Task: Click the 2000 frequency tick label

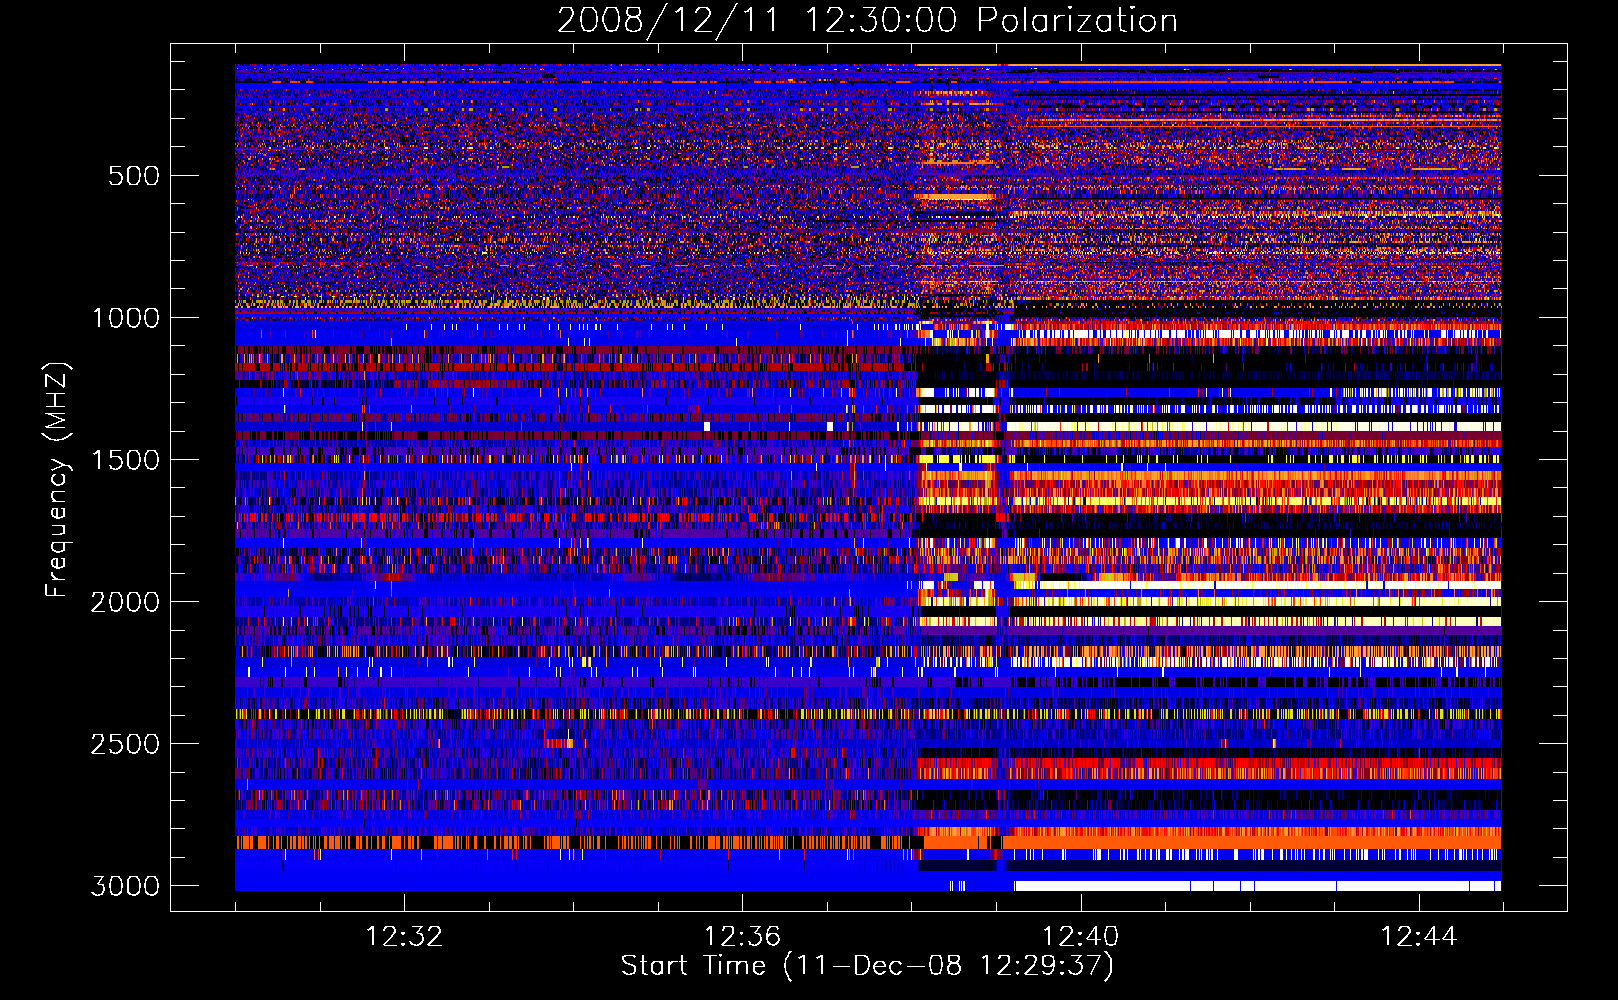Action: click(125, 603)
